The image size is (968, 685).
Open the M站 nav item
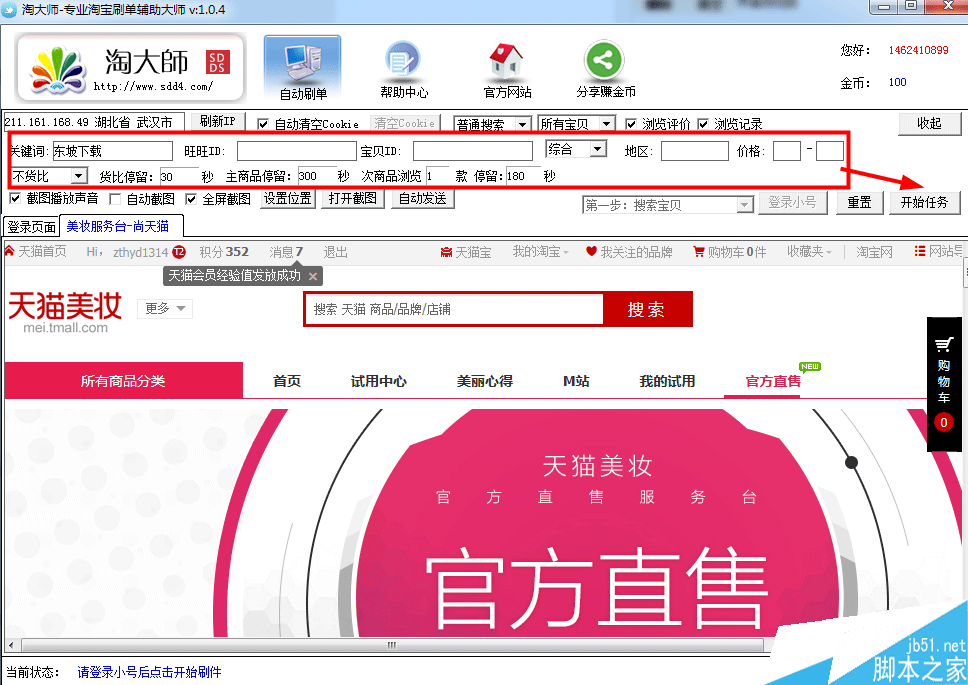pyautogui.click(x=576, y=381)
